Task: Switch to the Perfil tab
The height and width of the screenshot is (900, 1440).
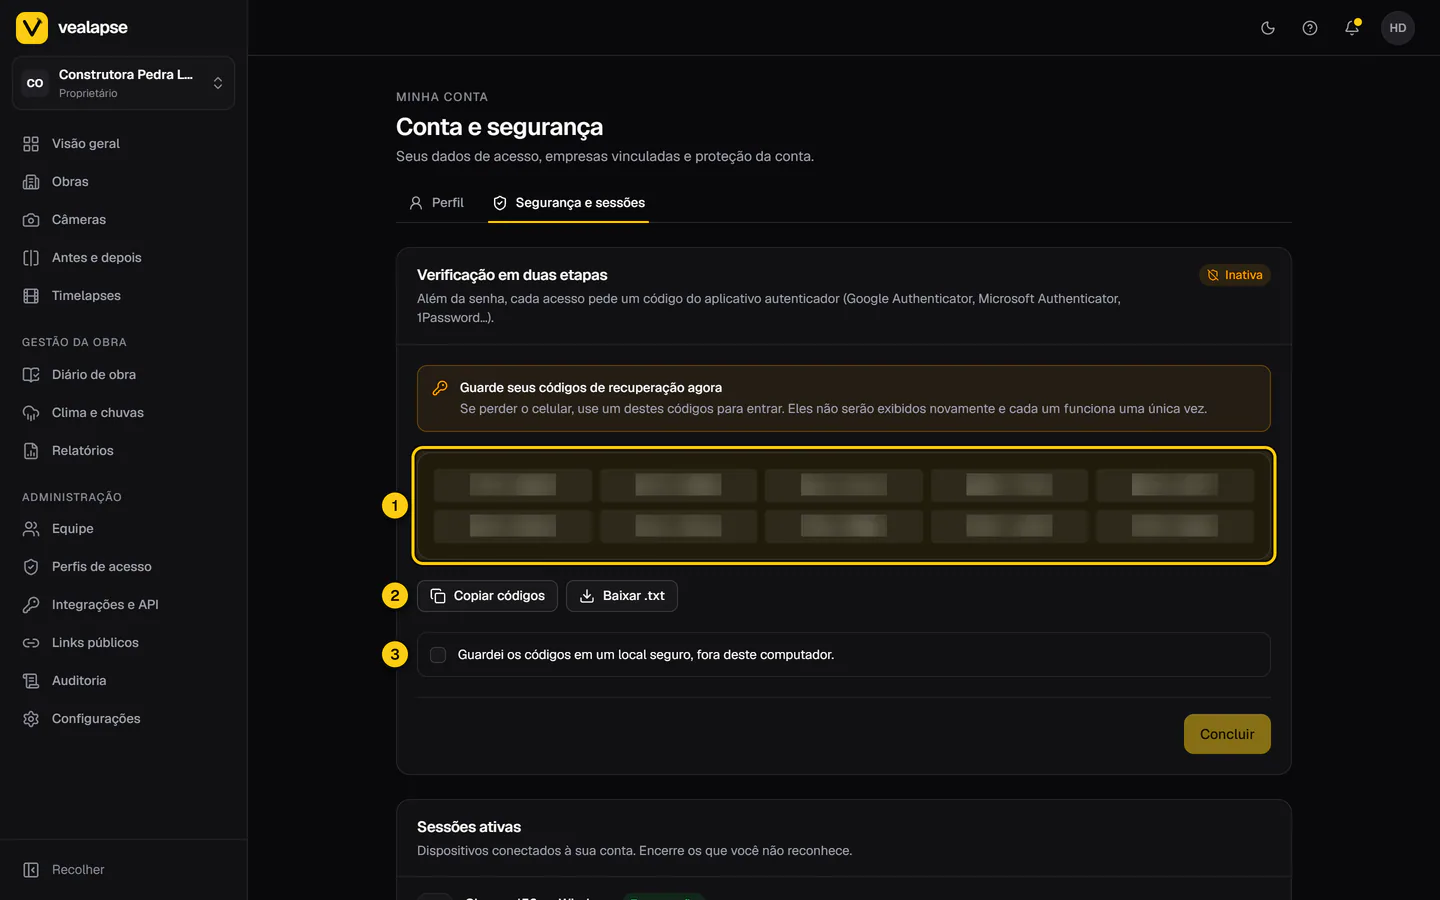Action: tap(436, 203)
